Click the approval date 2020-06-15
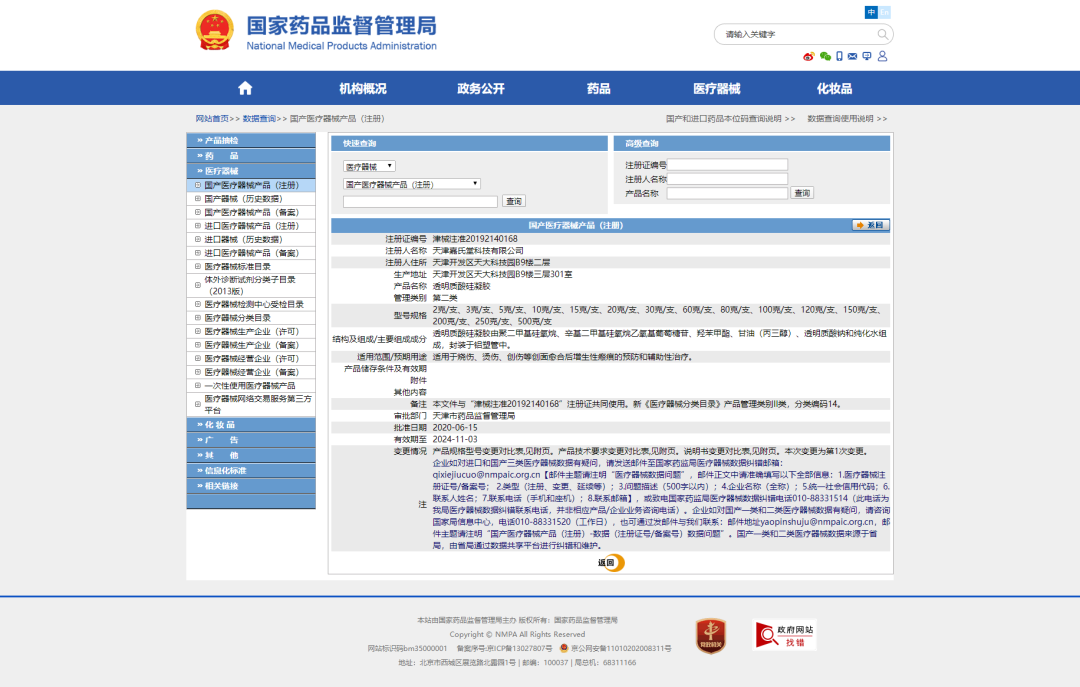The width and height of the screenshot is (1080, 687). (455, 427)
